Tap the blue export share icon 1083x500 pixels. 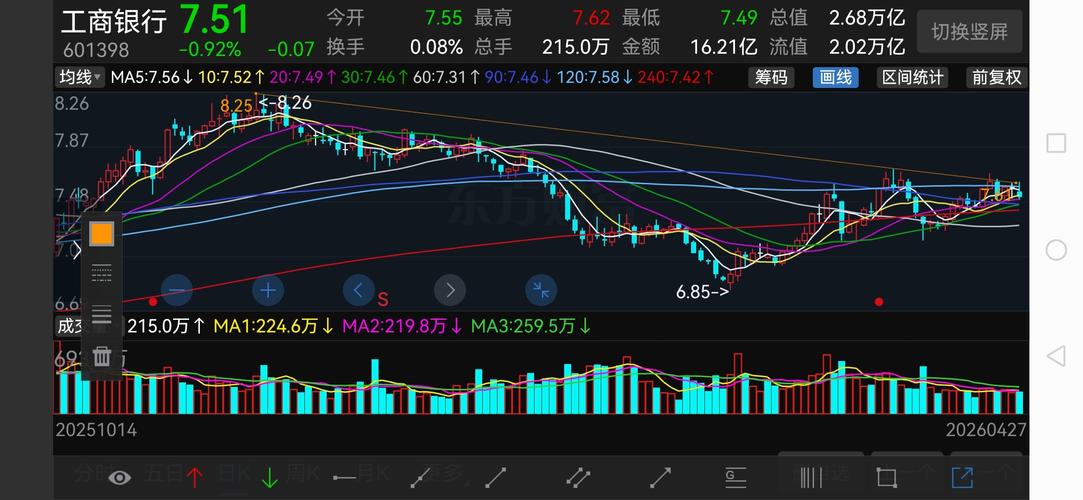pyautogui.click(x=961, y=477)
